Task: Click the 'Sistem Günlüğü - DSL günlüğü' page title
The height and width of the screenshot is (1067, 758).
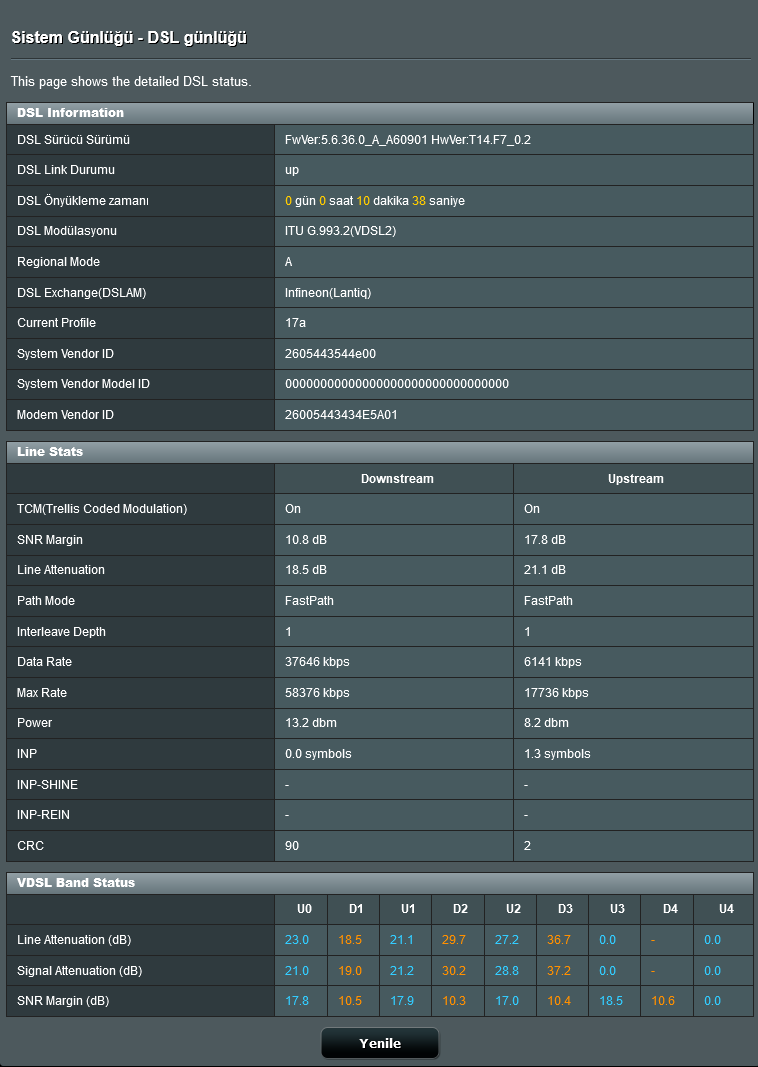Action: [129, 38]
